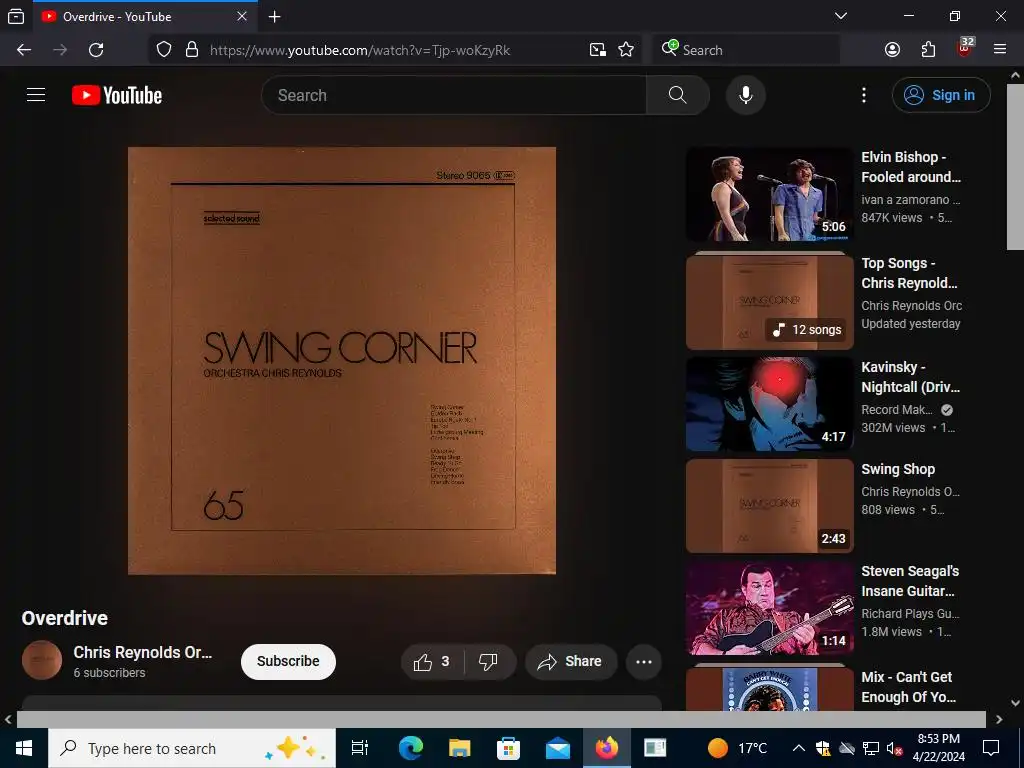Screen dimensions: 1024x768
Task: Open Elvin Bishop Fooled around thumbnail
Action: [769, 195]
